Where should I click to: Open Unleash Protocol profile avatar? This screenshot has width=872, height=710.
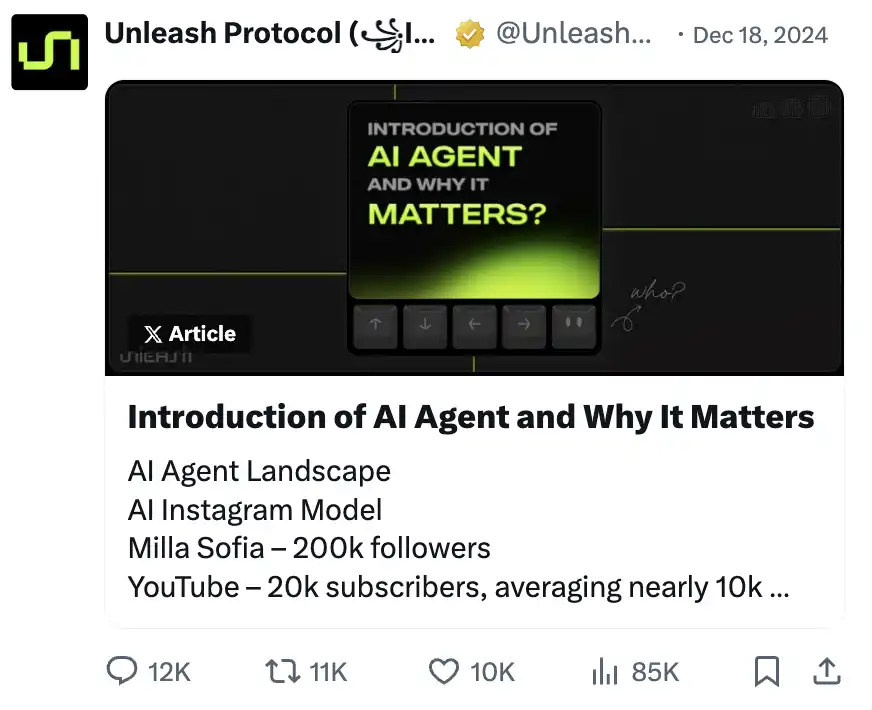pyautogui.click(x=49, y=51)
